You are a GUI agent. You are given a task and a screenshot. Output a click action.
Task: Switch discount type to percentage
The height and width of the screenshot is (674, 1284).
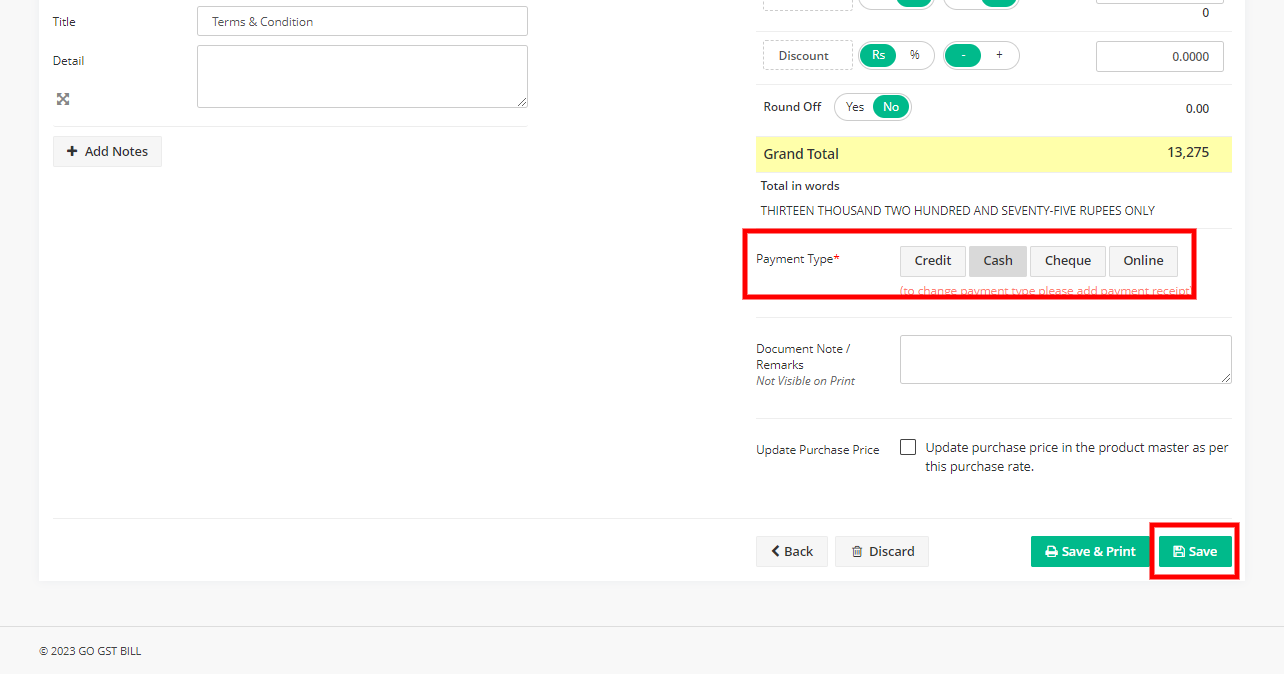pyautogui.click(x=914, y=55)
